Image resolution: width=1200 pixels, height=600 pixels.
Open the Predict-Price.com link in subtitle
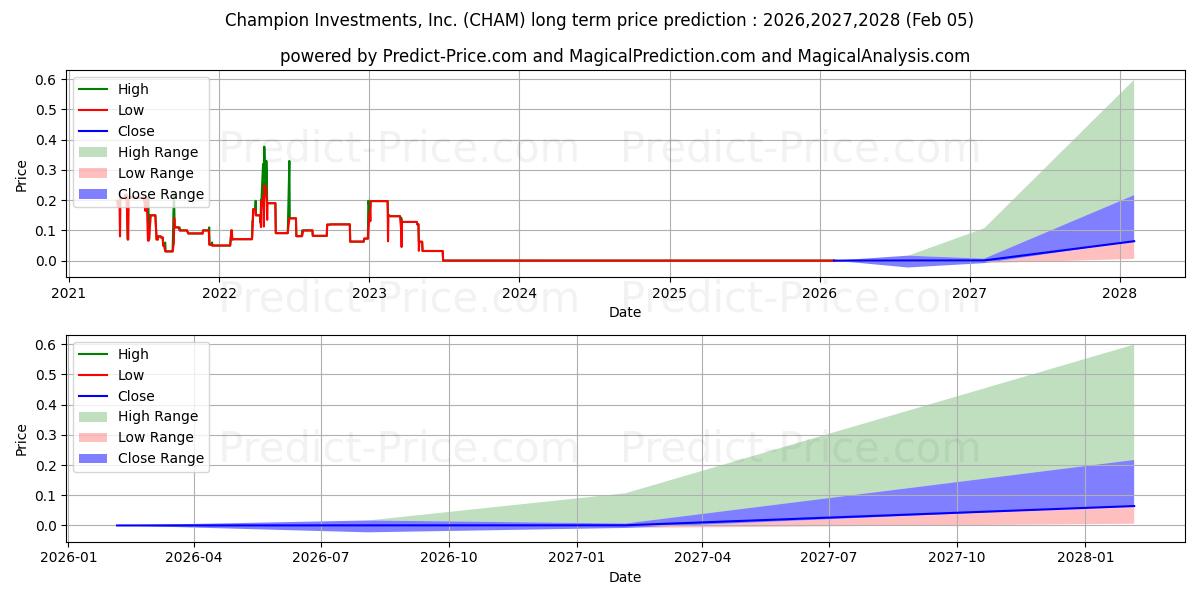[x=455, y=56]
